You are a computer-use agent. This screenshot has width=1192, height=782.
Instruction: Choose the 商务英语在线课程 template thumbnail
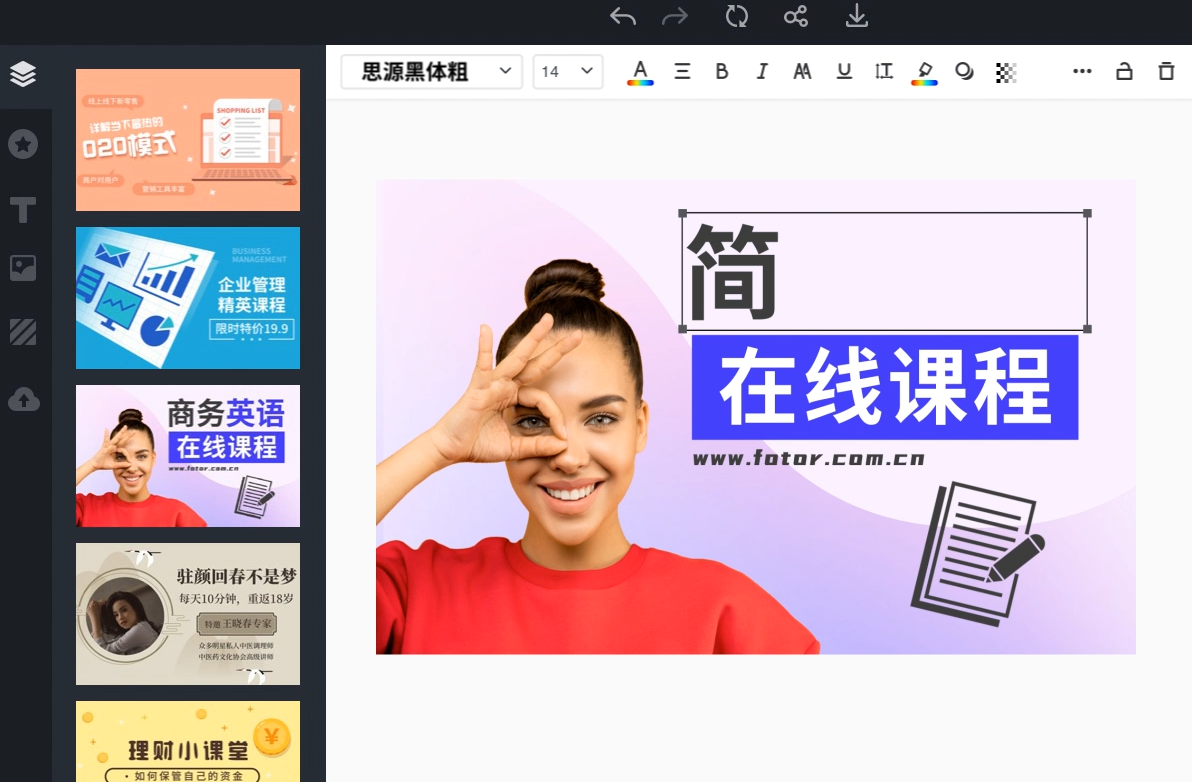[x=188, y=456]
